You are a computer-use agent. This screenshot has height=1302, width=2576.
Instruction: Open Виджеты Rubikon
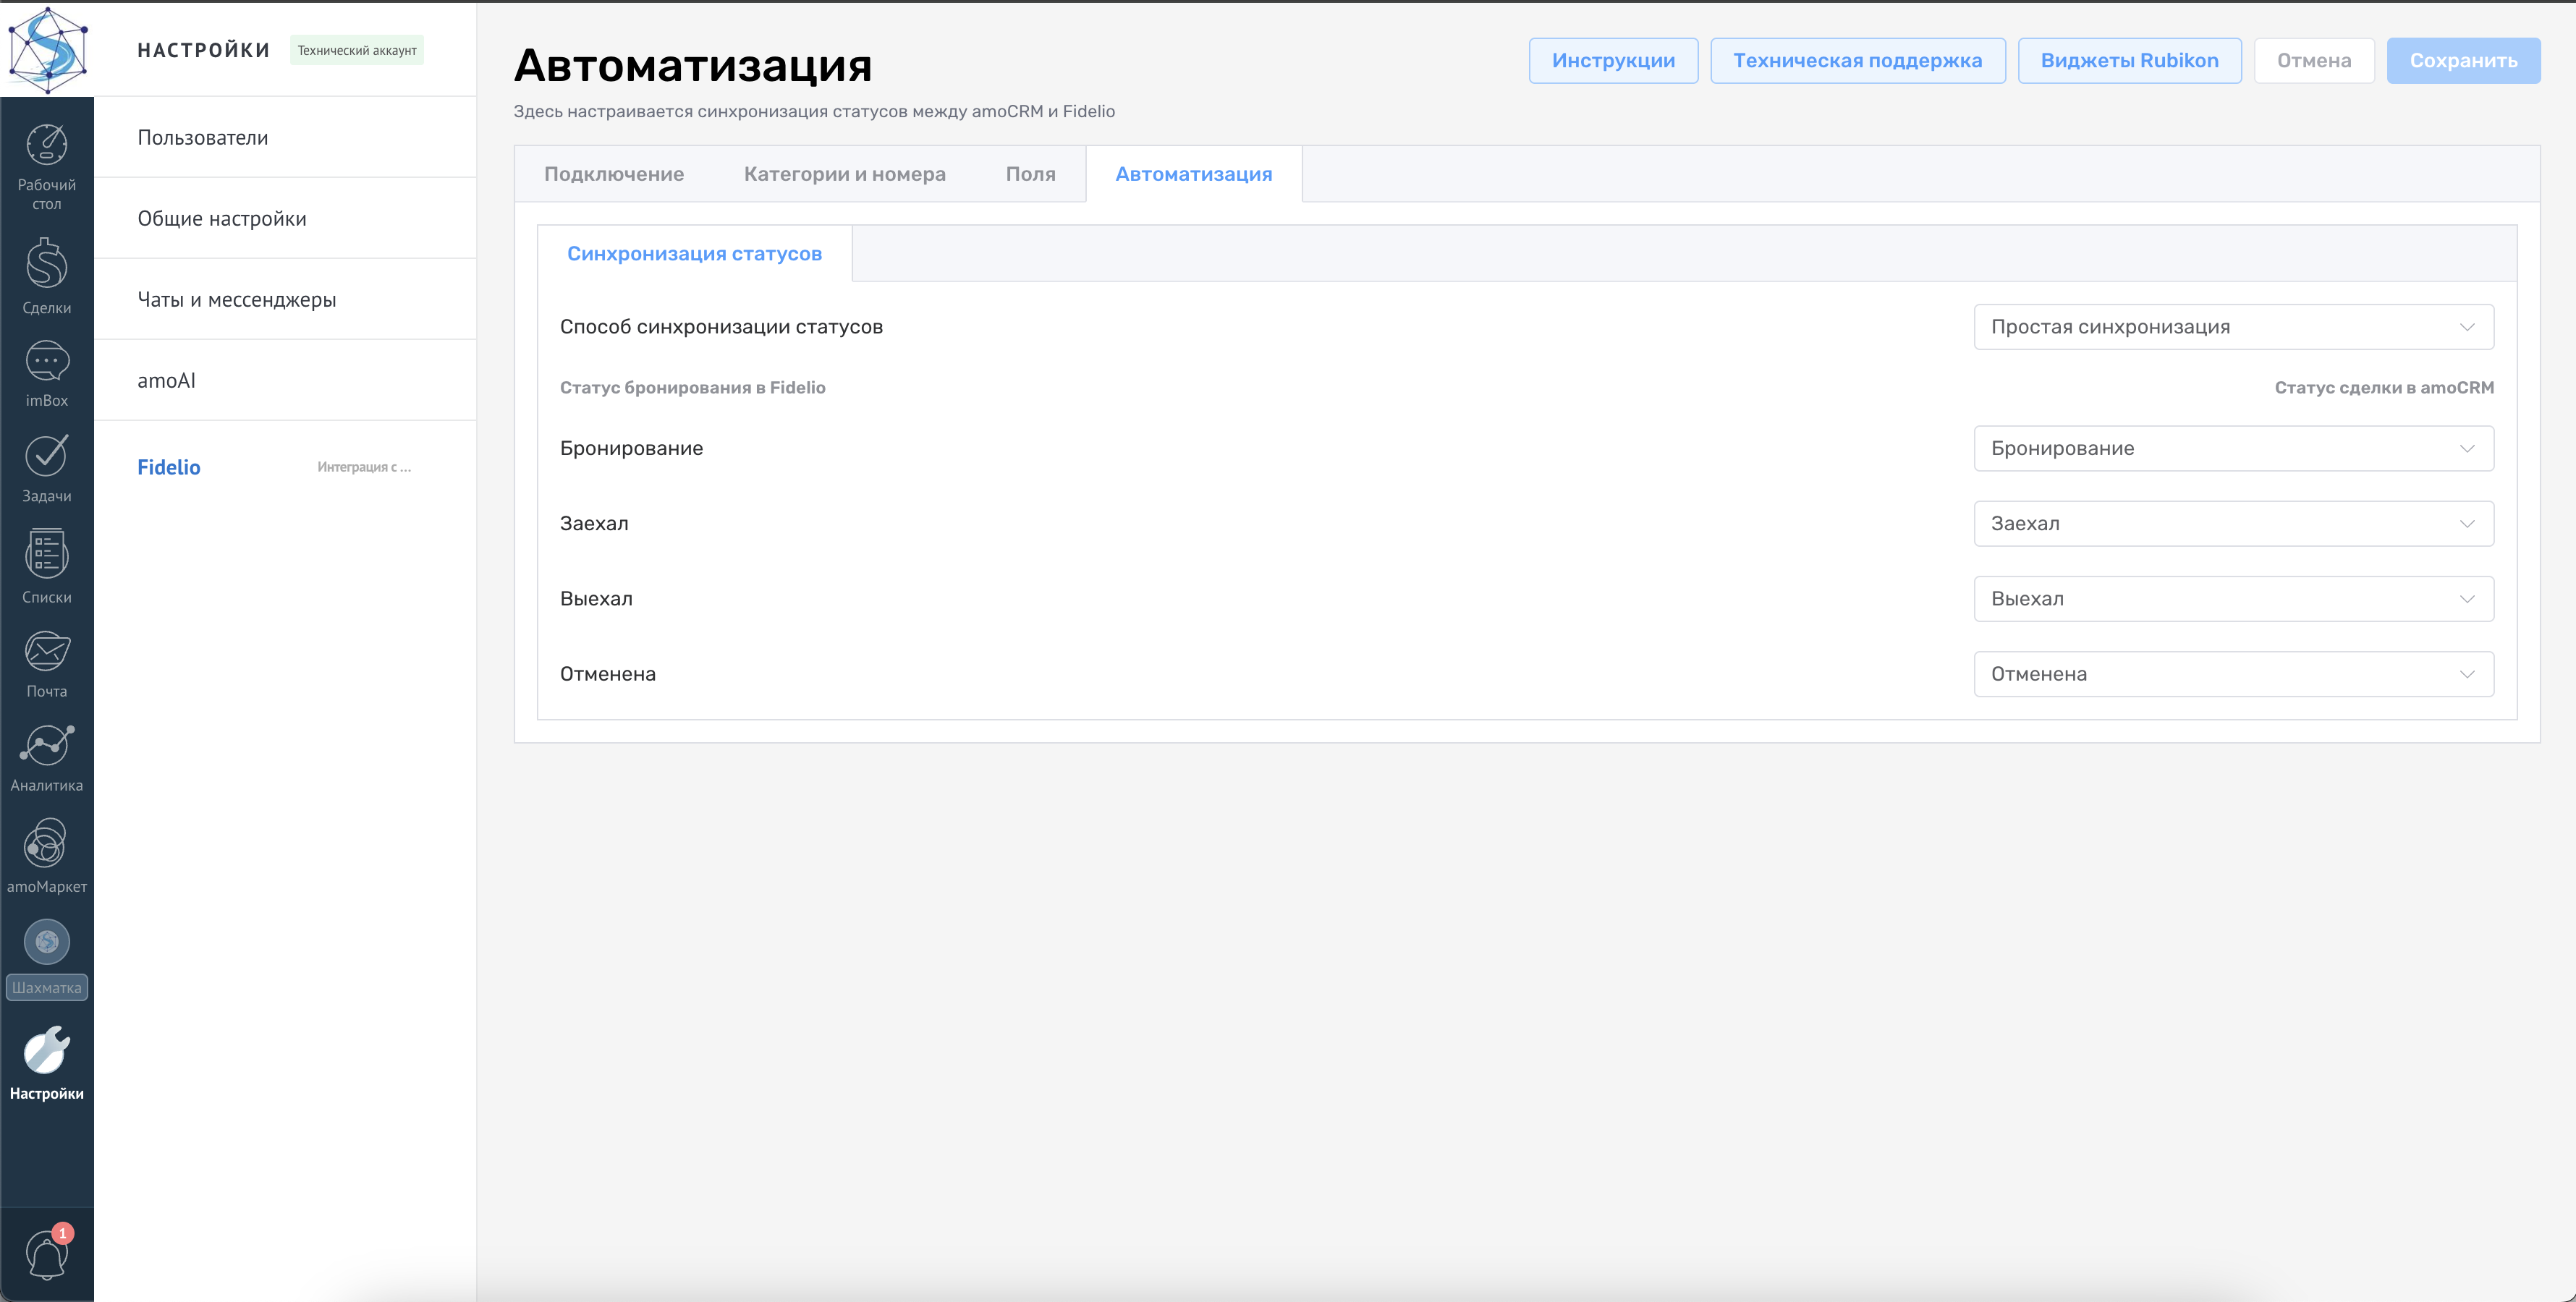2130,60
